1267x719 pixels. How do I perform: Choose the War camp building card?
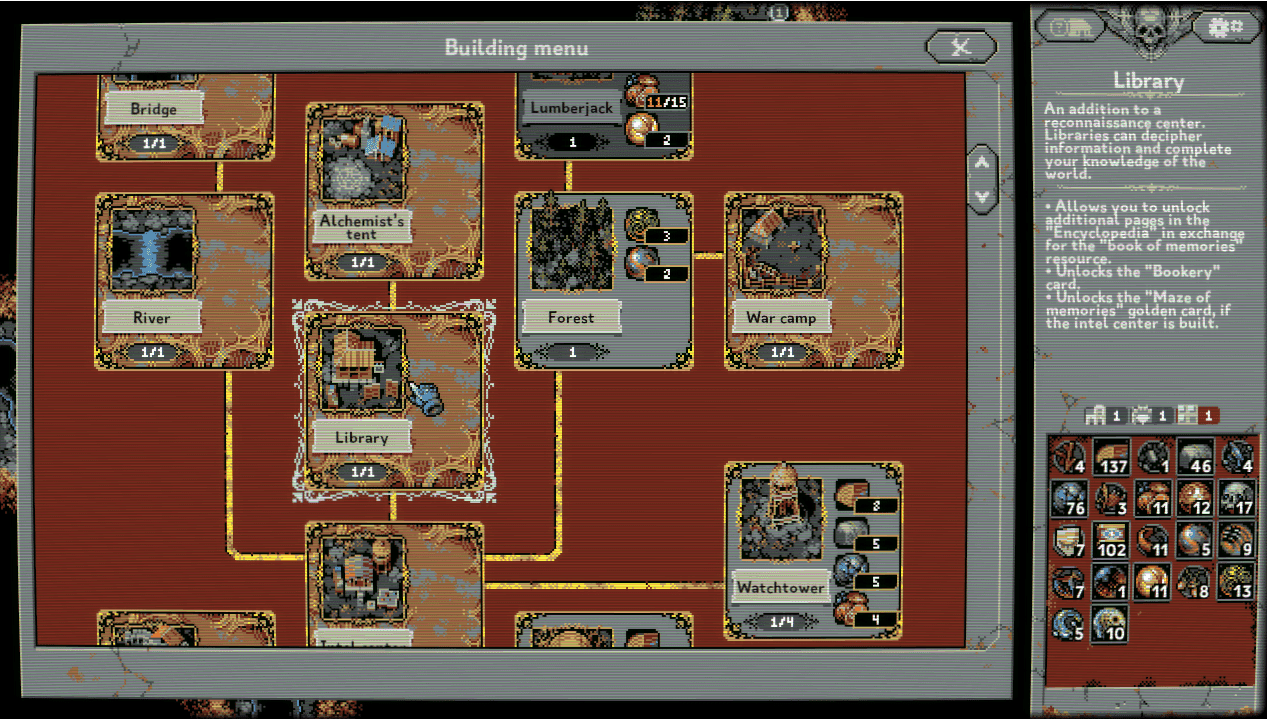click(x=813, y=281)
